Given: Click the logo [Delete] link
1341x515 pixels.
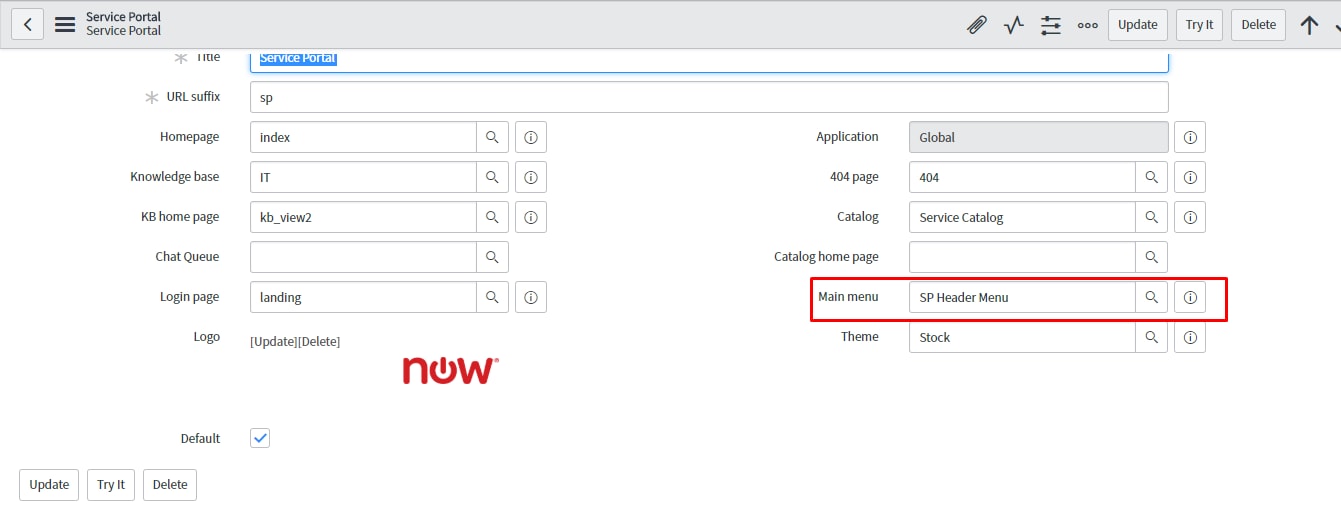Looking at the screenshot, I should pos(319,342).
